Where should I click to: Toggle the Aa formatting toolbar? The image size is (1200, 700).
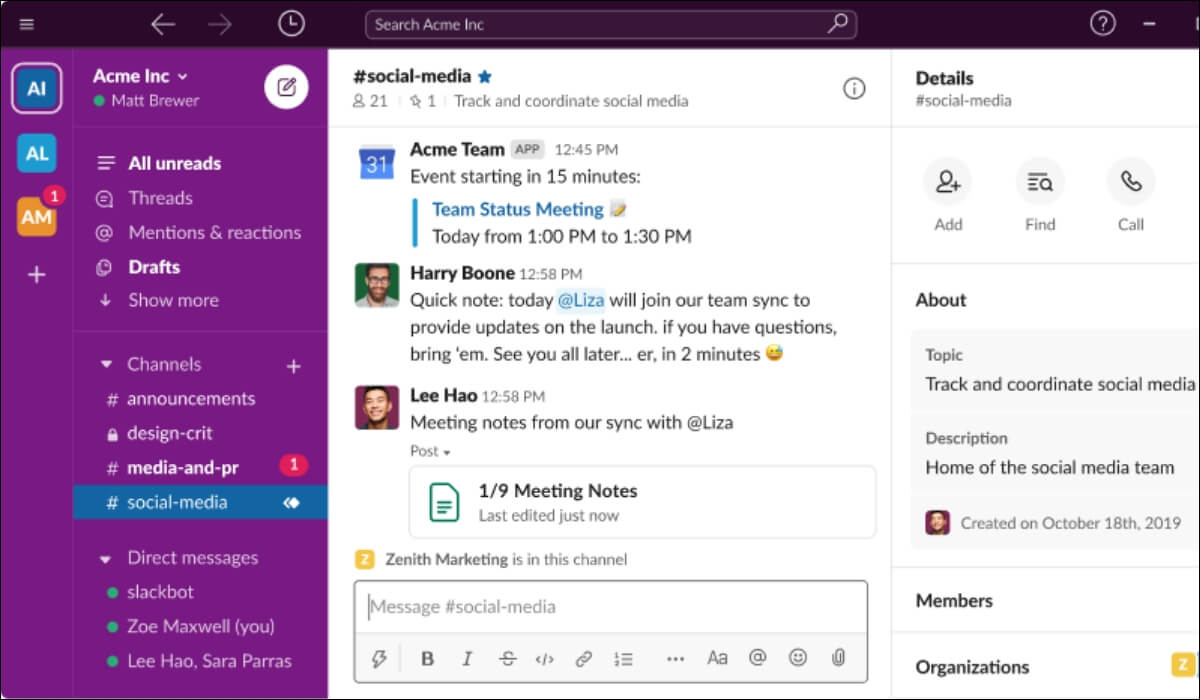point(717,658)
